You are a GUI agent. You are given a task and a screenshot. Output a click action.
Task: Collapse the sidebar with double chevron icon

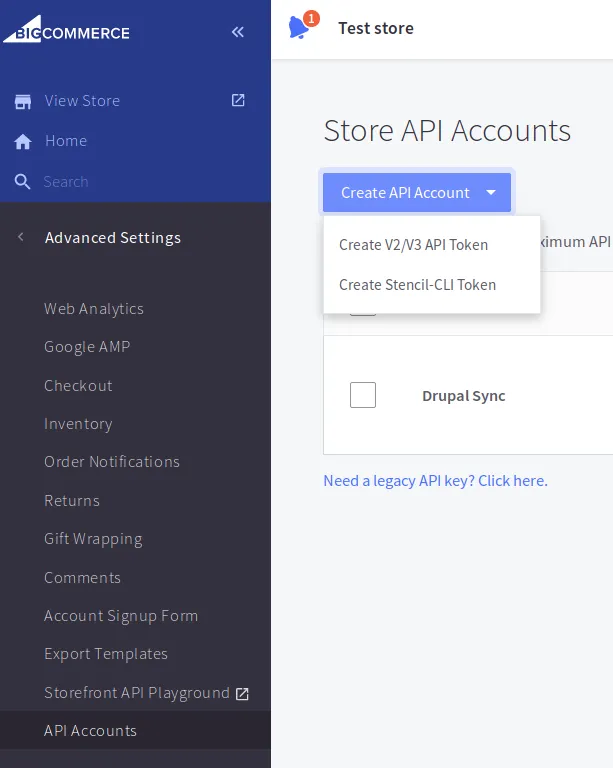[237, 32]
